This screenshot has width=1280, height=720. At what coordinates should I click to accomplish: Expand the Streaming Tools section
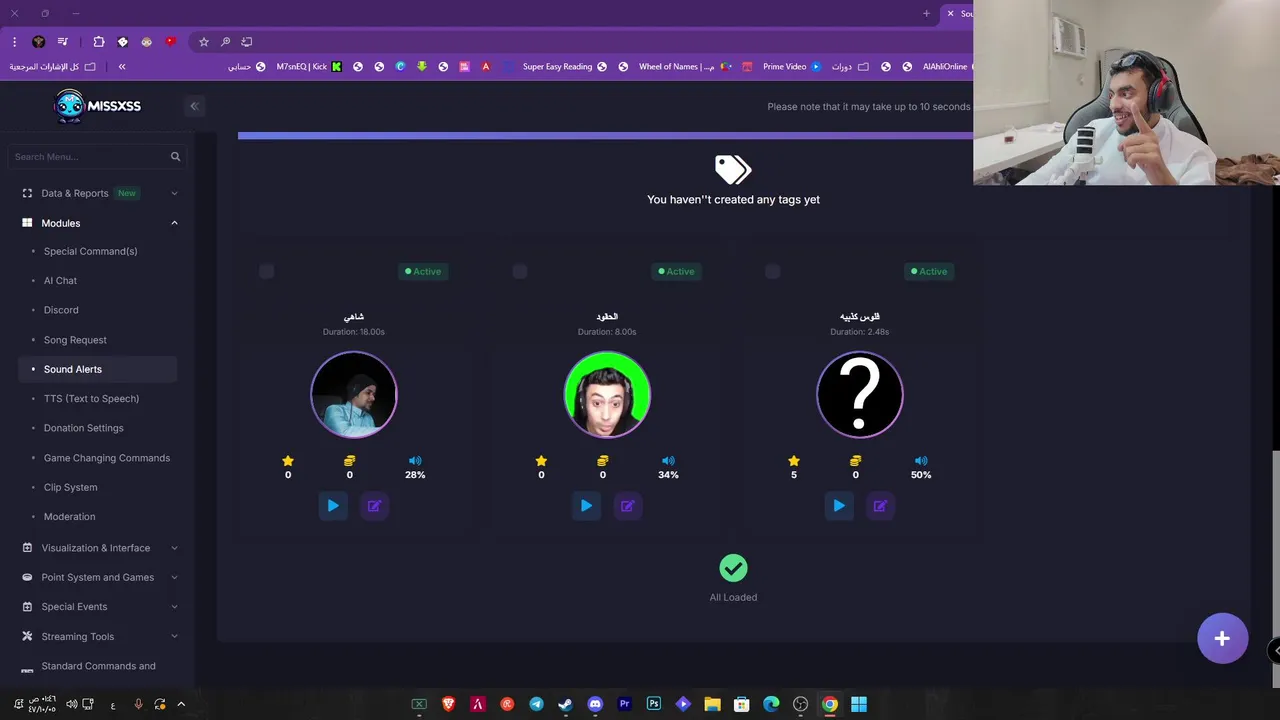[x=98, y=636]
